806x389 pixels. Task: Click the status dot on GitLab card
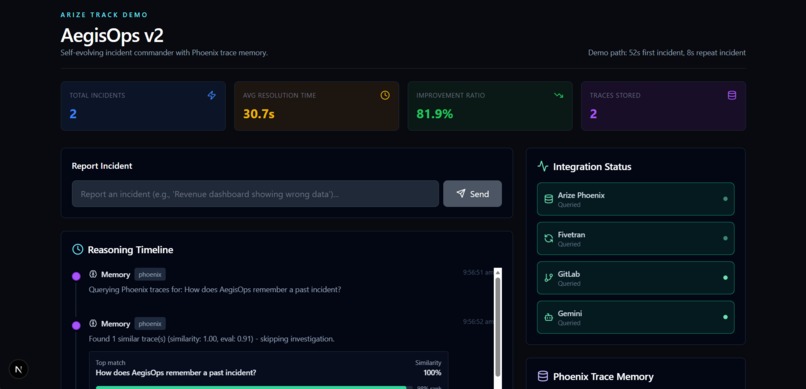725,277
